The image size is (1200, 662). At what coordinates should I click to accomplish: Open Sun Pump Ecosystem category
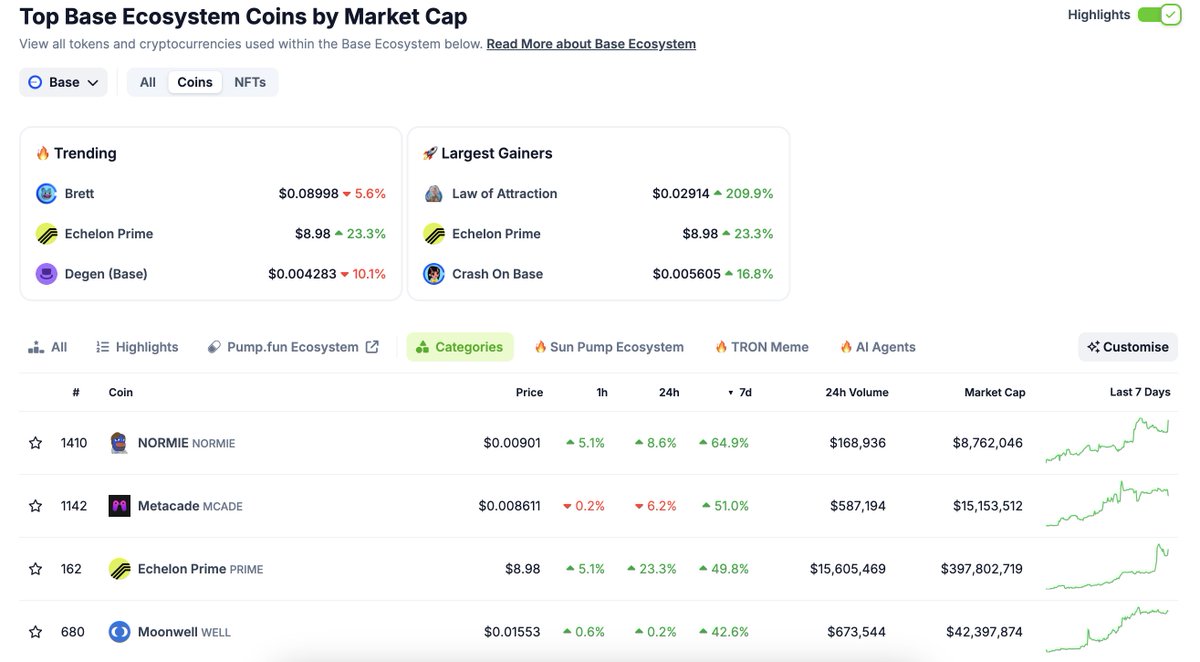[609, 347]
